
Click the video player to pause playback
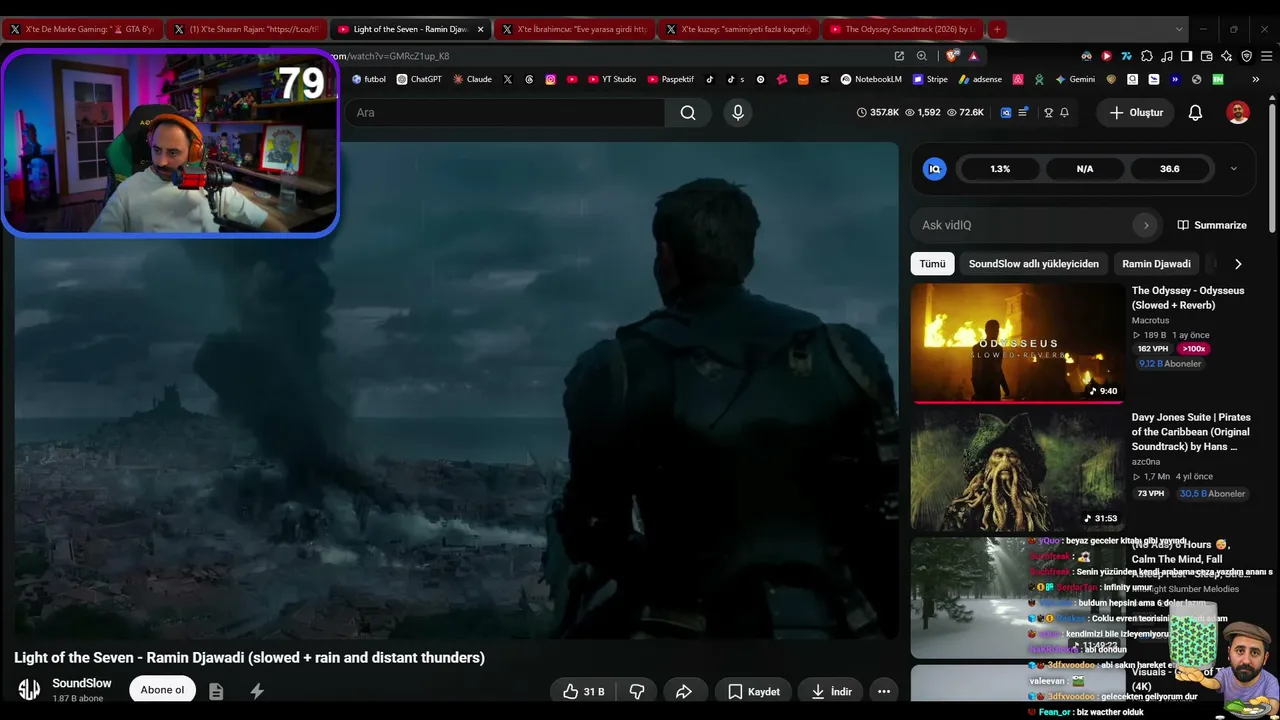(457, 391)
